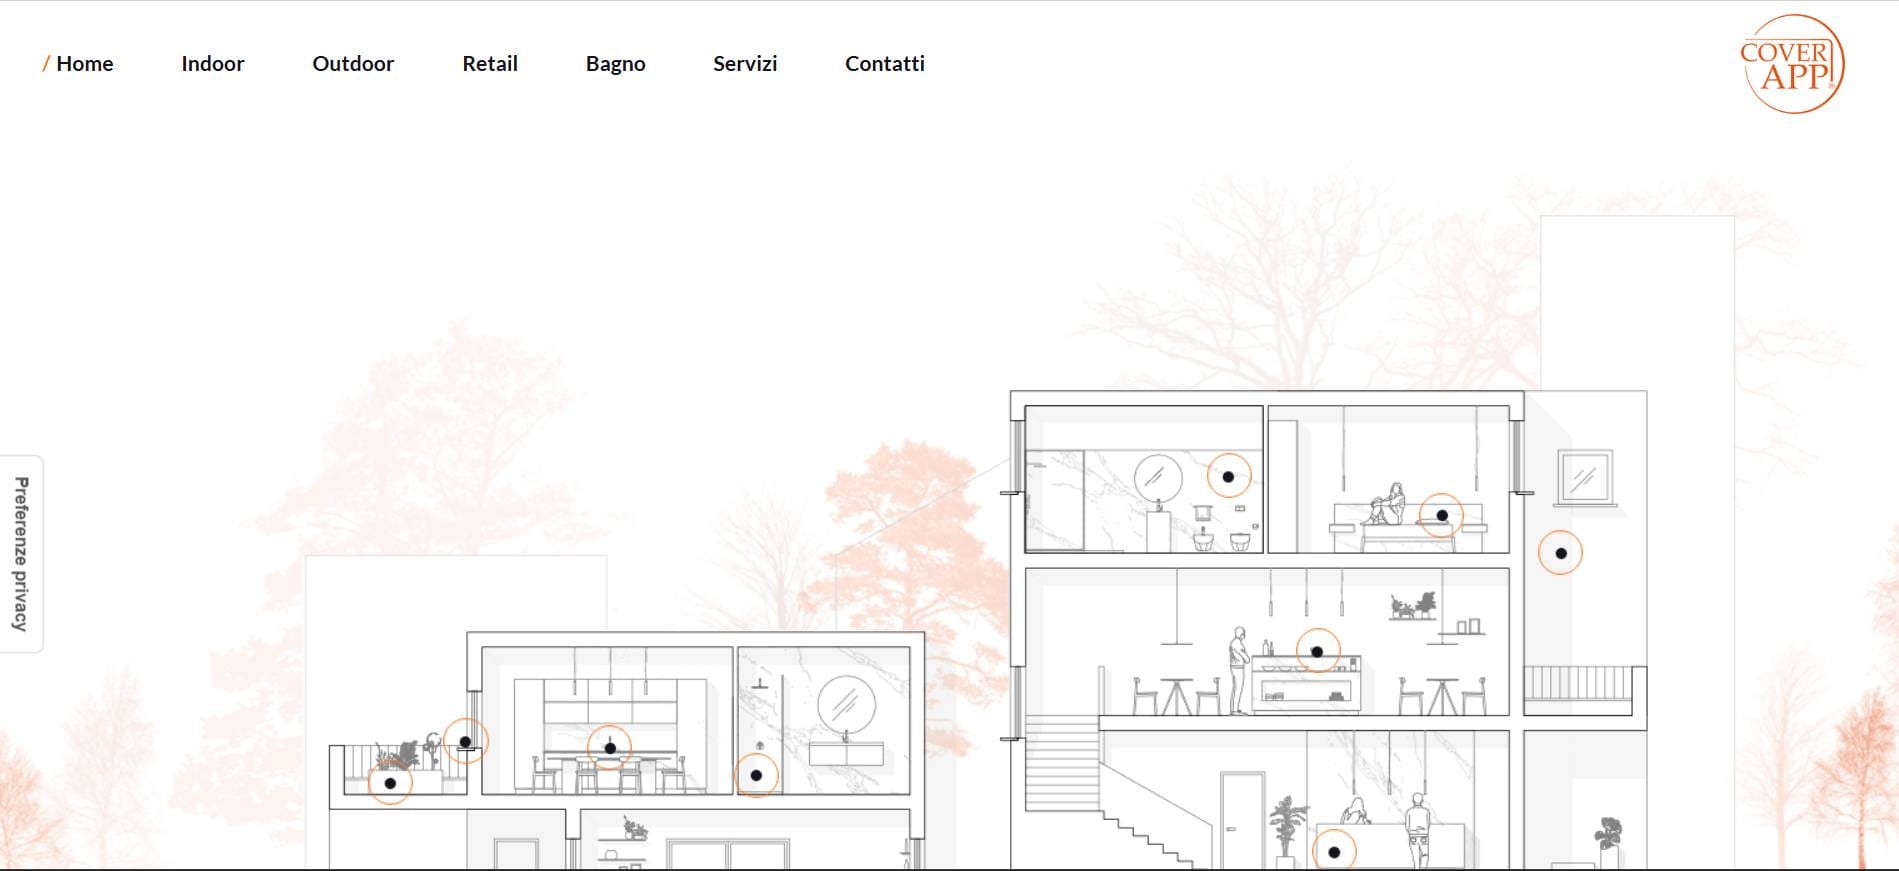Viewport: 1899px width, 871px height.
Task: Select the Servizi menu item
Action: click(x=745, y=64)
